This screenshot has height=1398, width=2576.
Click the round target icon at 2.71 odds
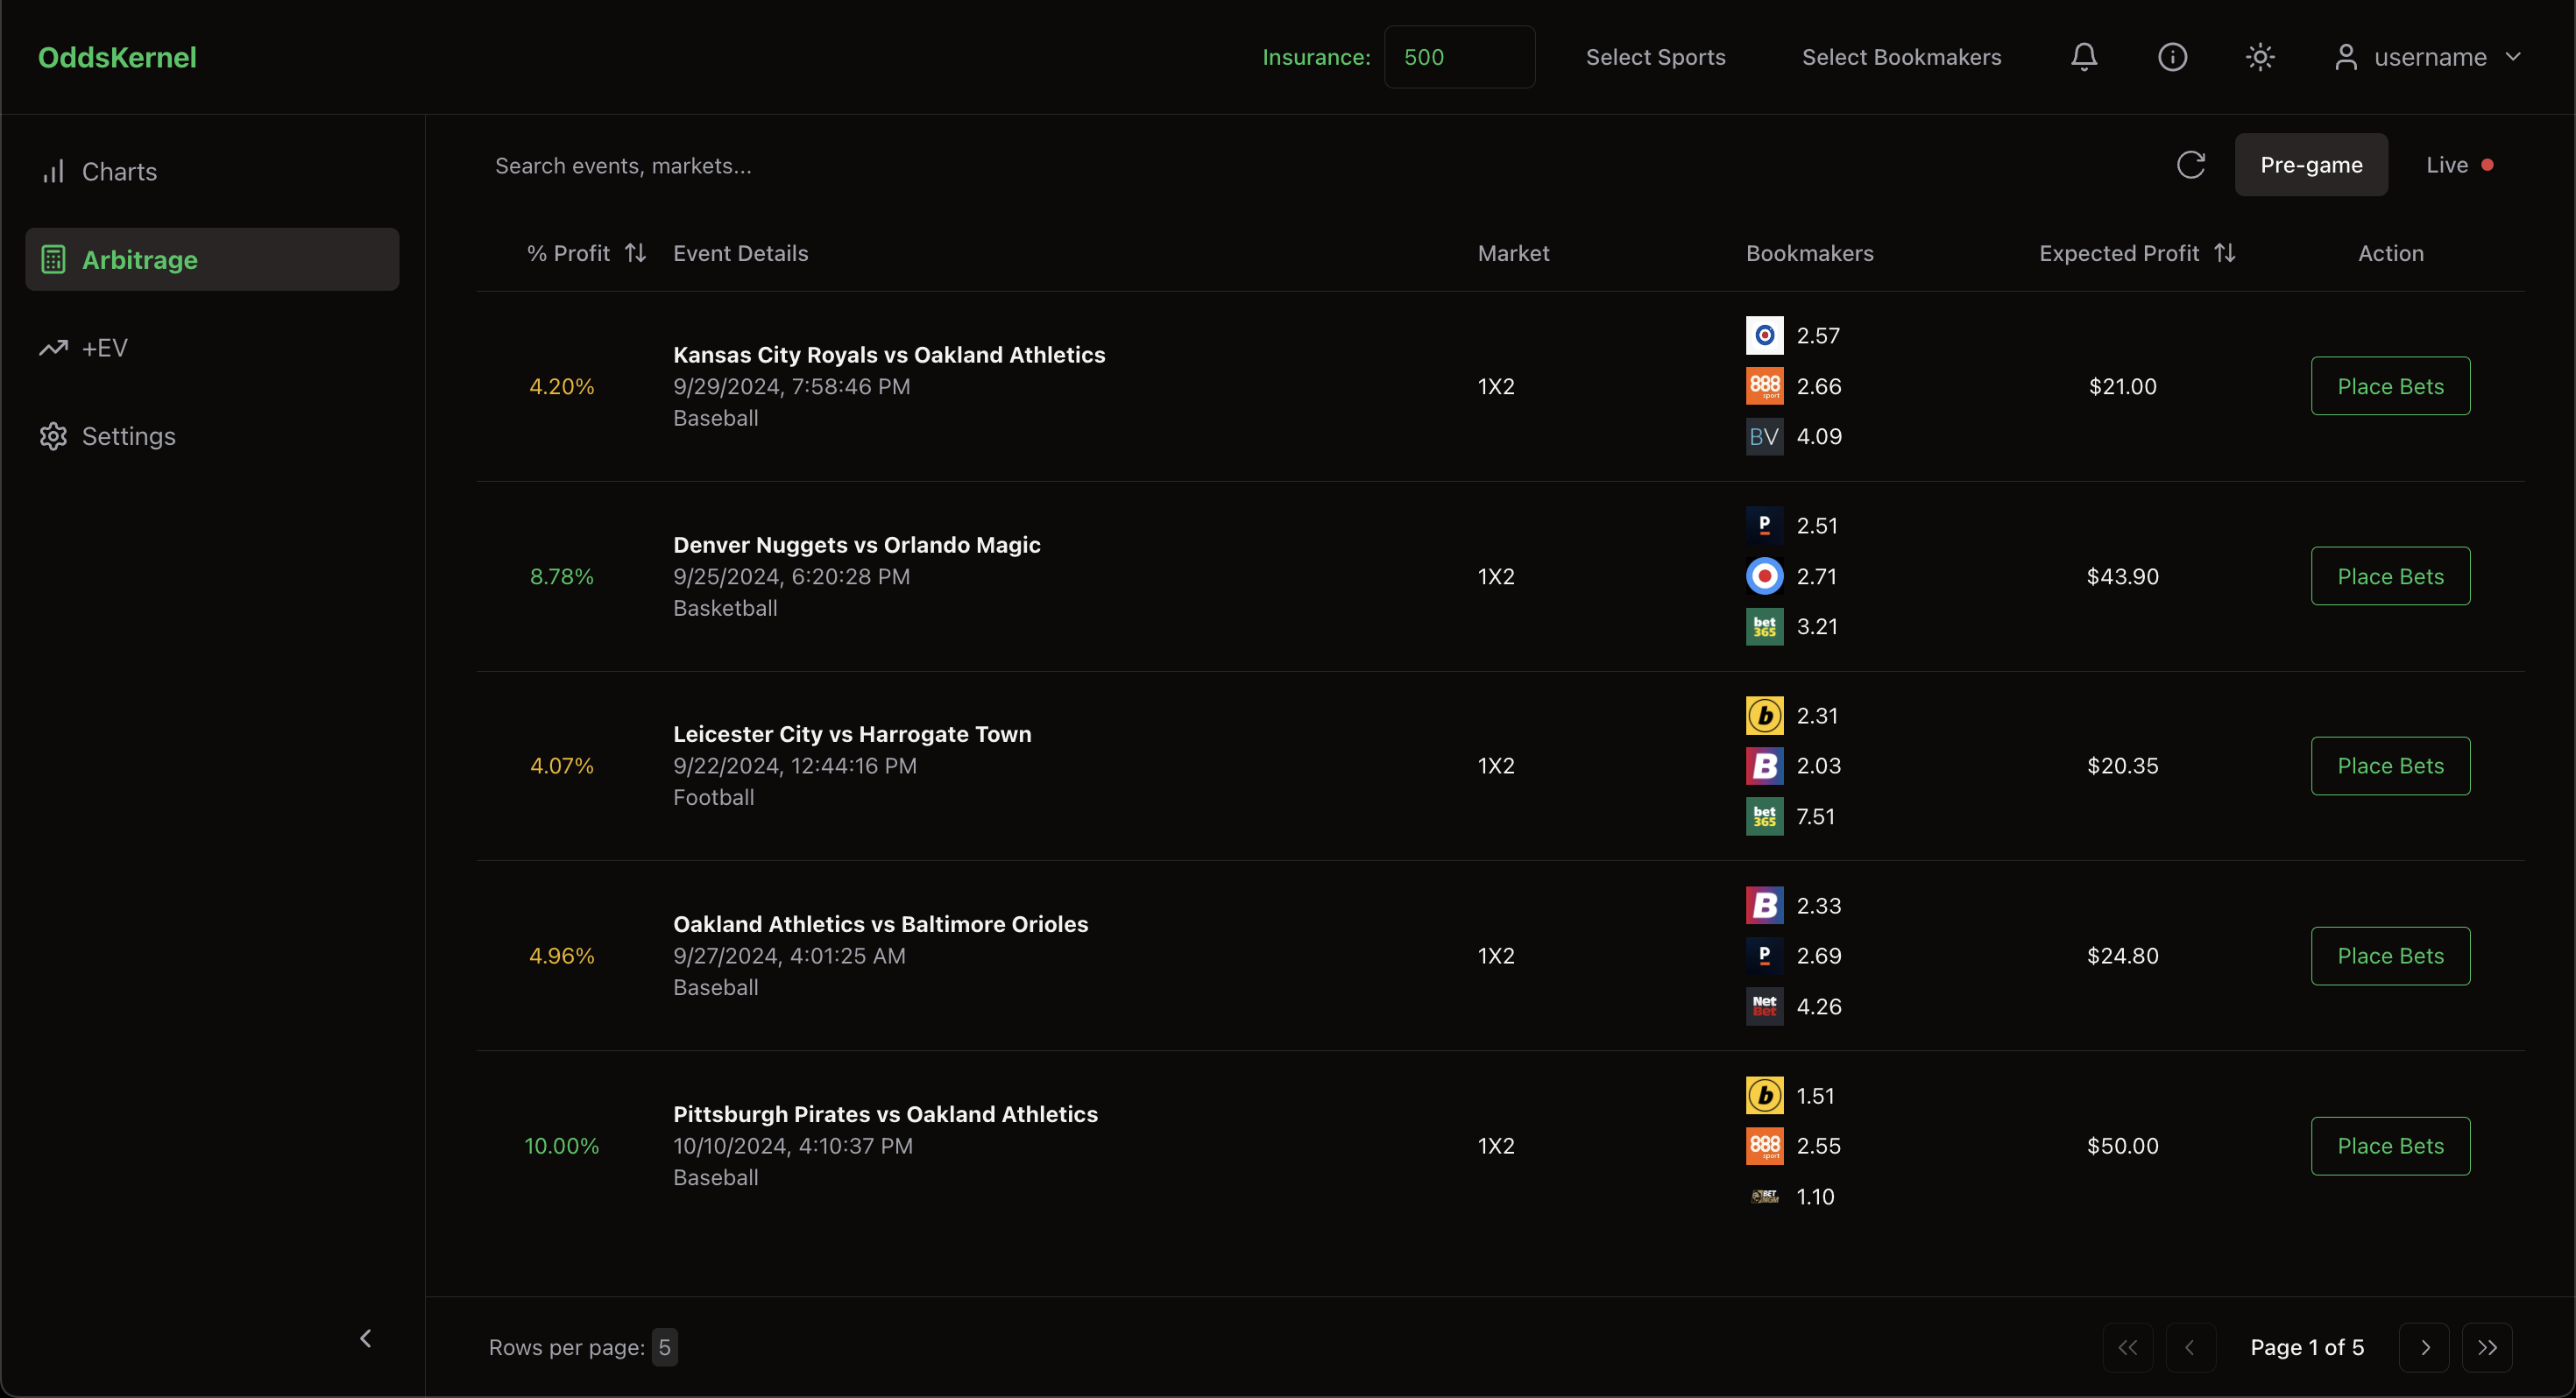1764,576
